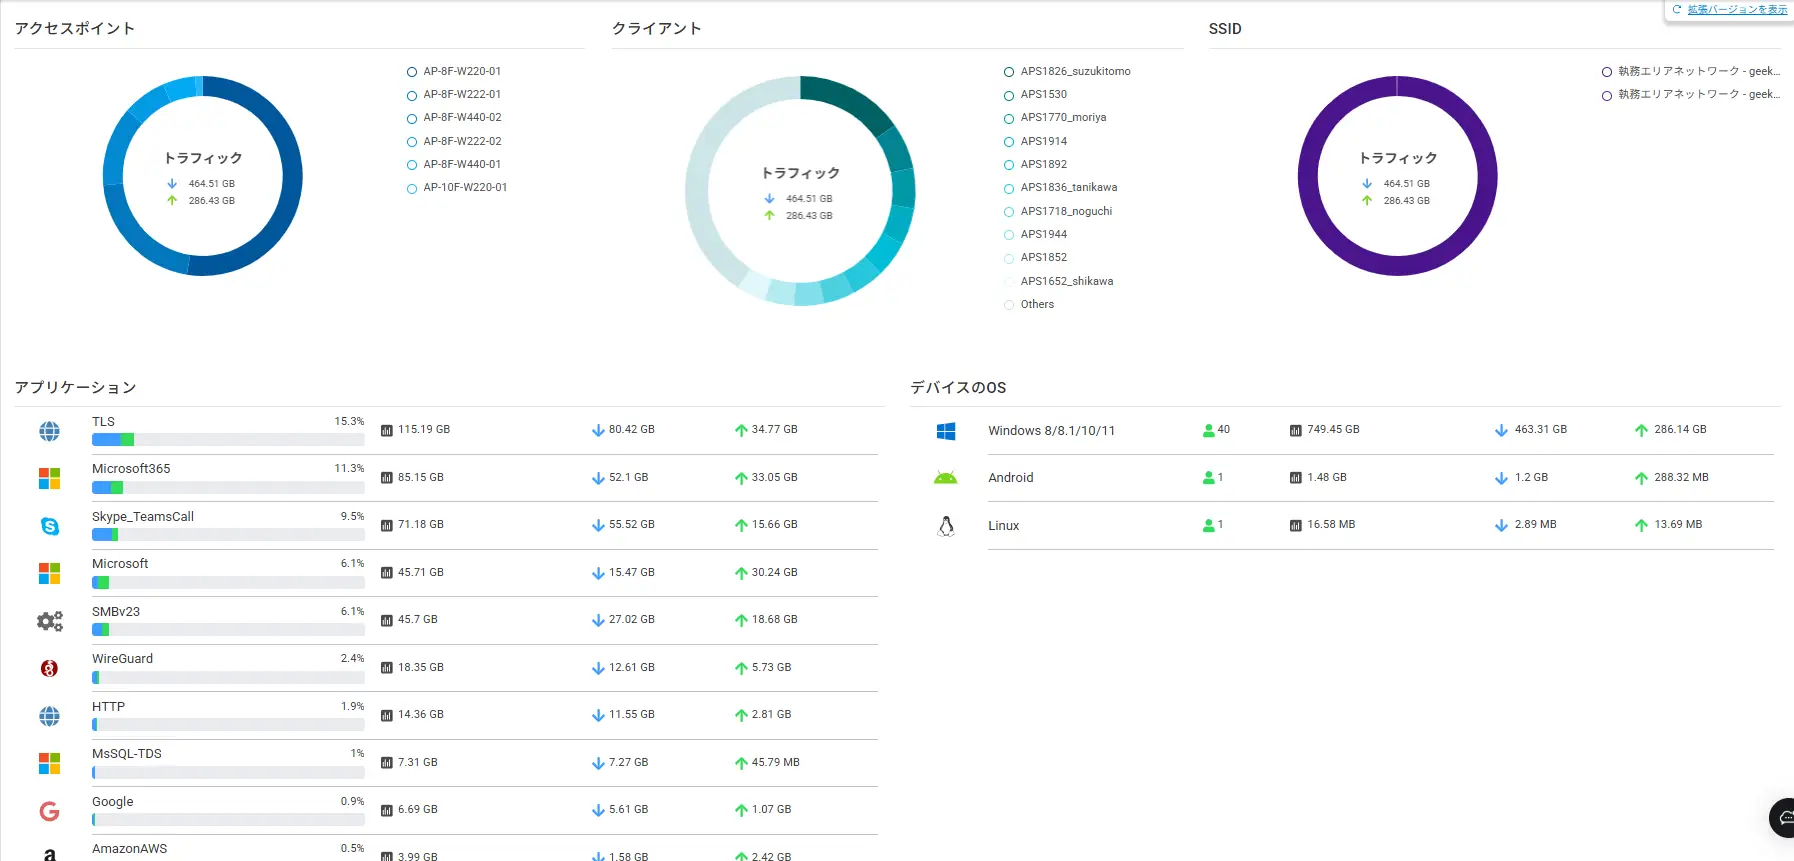Toggle the first SSID legend marker
The height and width of the screenshot is (861, 1794).
(1607, 72)
